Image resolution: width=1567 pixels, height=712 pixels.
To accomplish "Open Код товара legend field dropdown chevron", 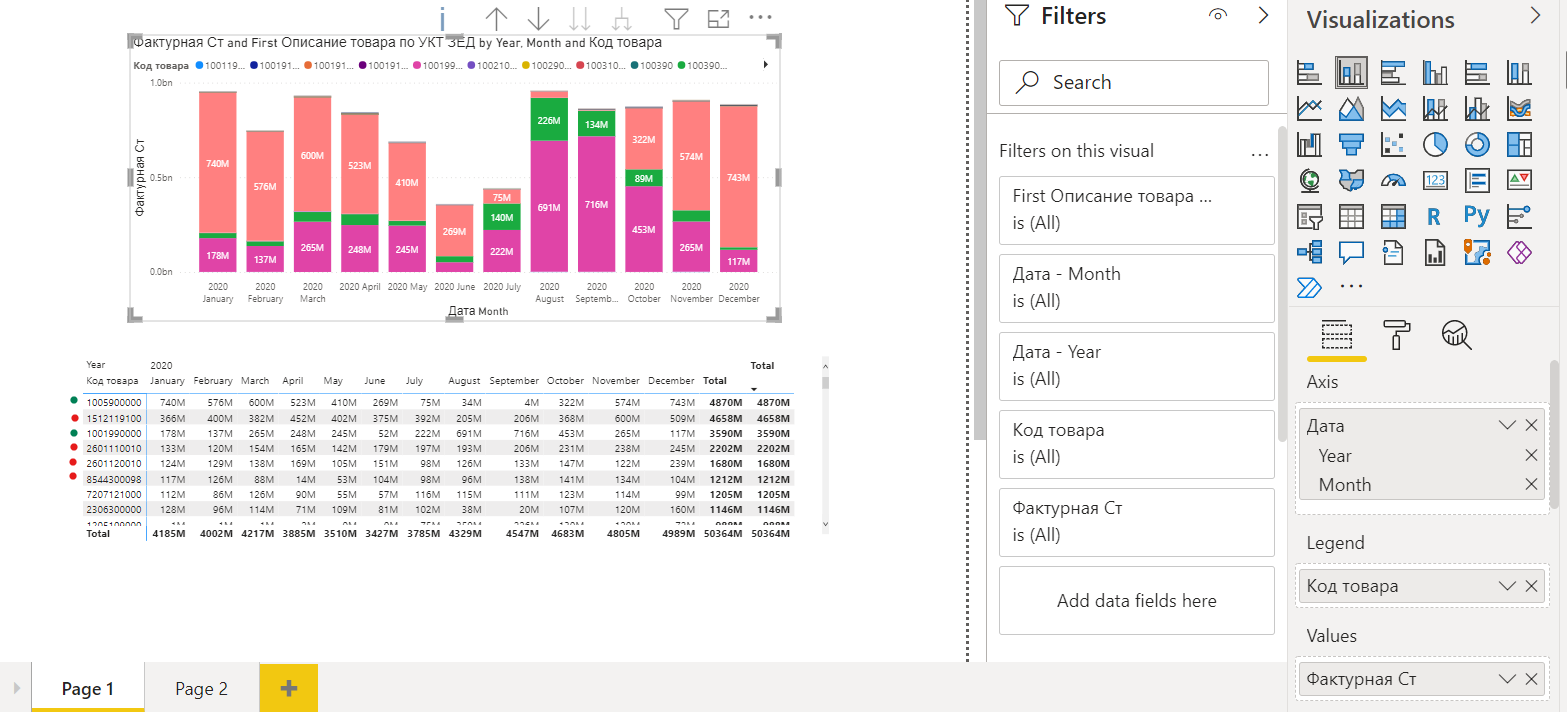I will pyautogui.click(x=1508, y=586).
